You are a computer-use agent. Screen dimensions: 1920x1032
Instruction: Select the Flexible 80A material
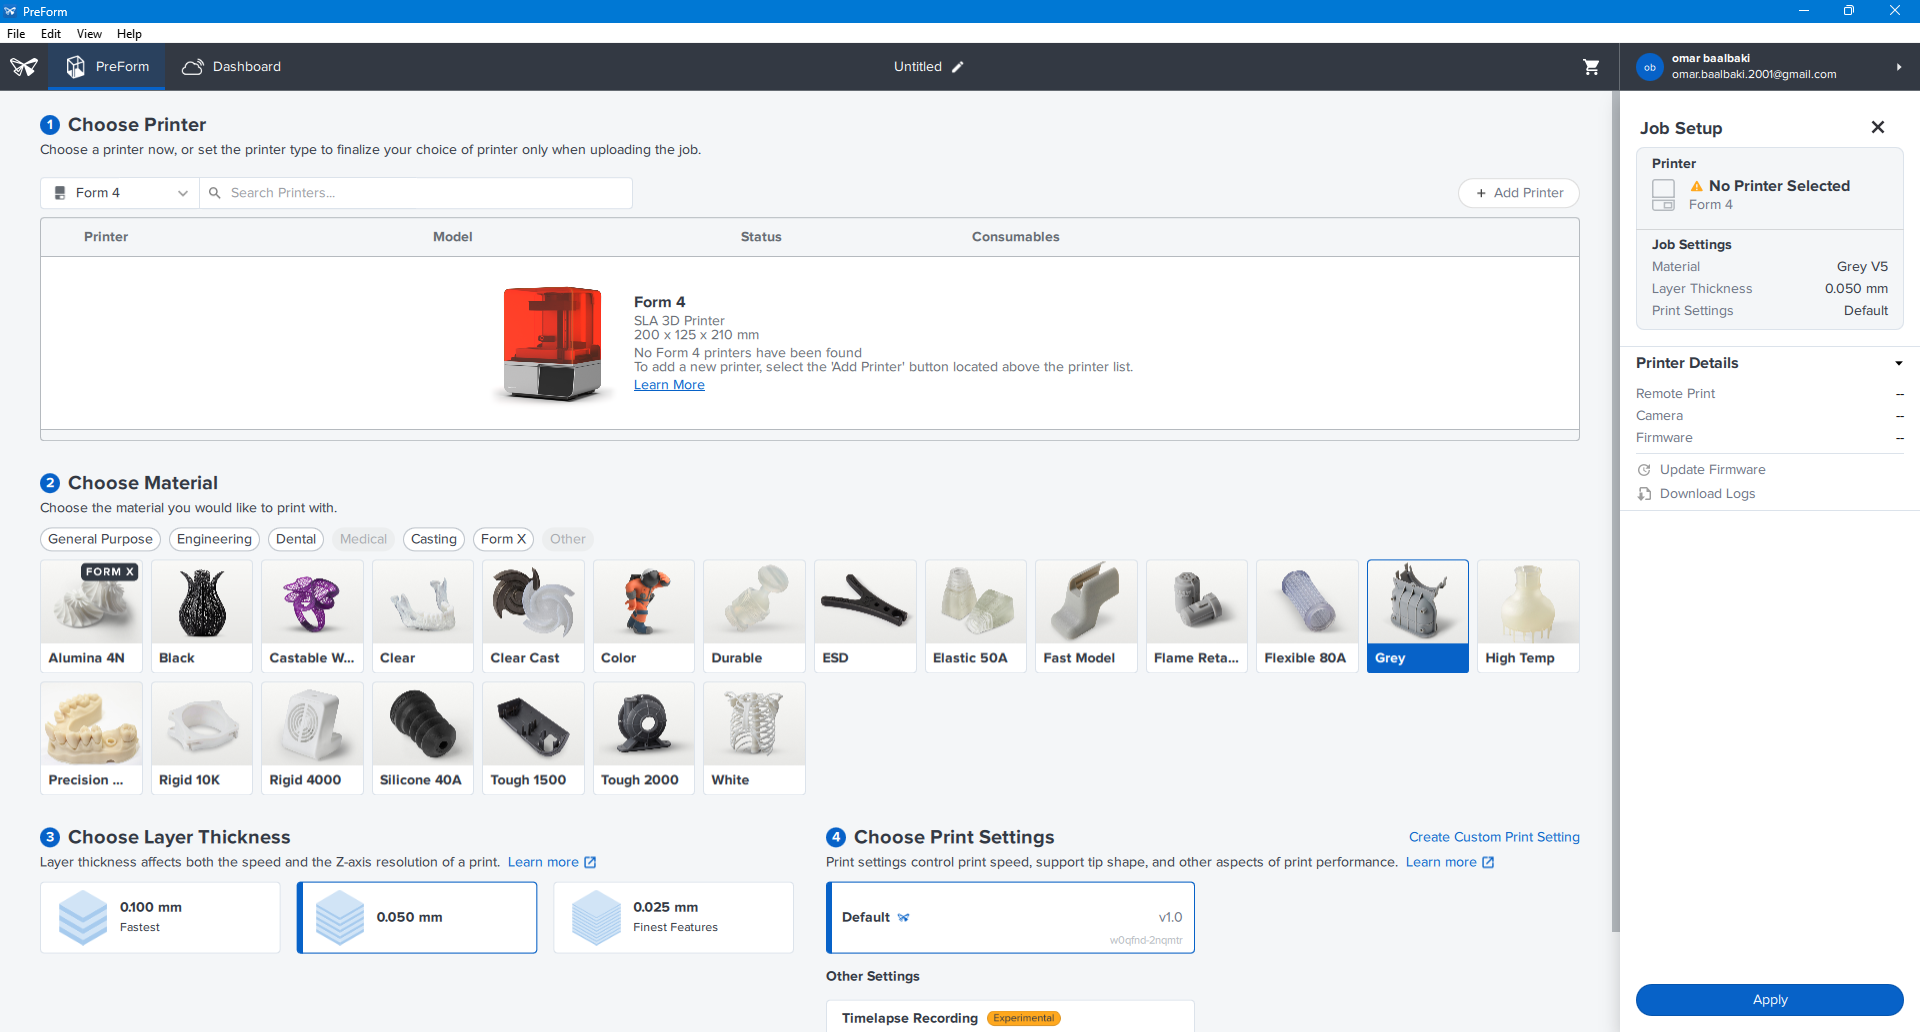click(x=1307, y=616)
